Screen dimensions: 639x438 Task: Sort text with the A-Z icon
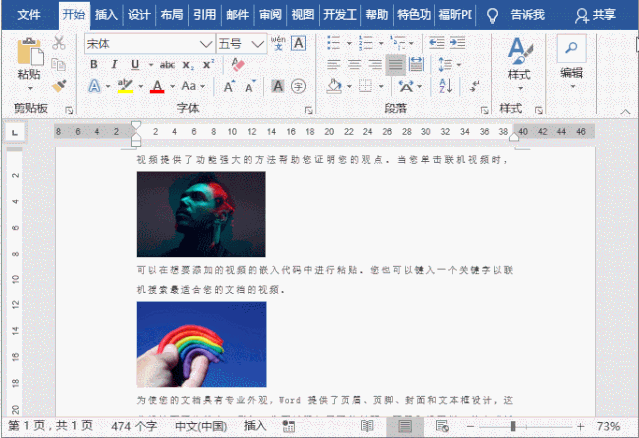445,86
